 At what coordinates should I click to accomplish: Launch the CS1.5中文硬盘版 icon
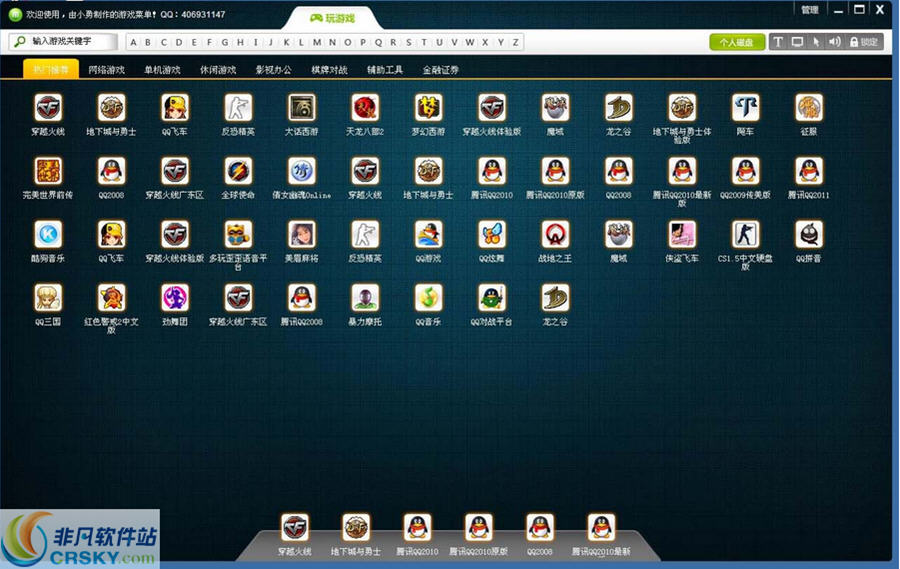[x=745, y=234]
